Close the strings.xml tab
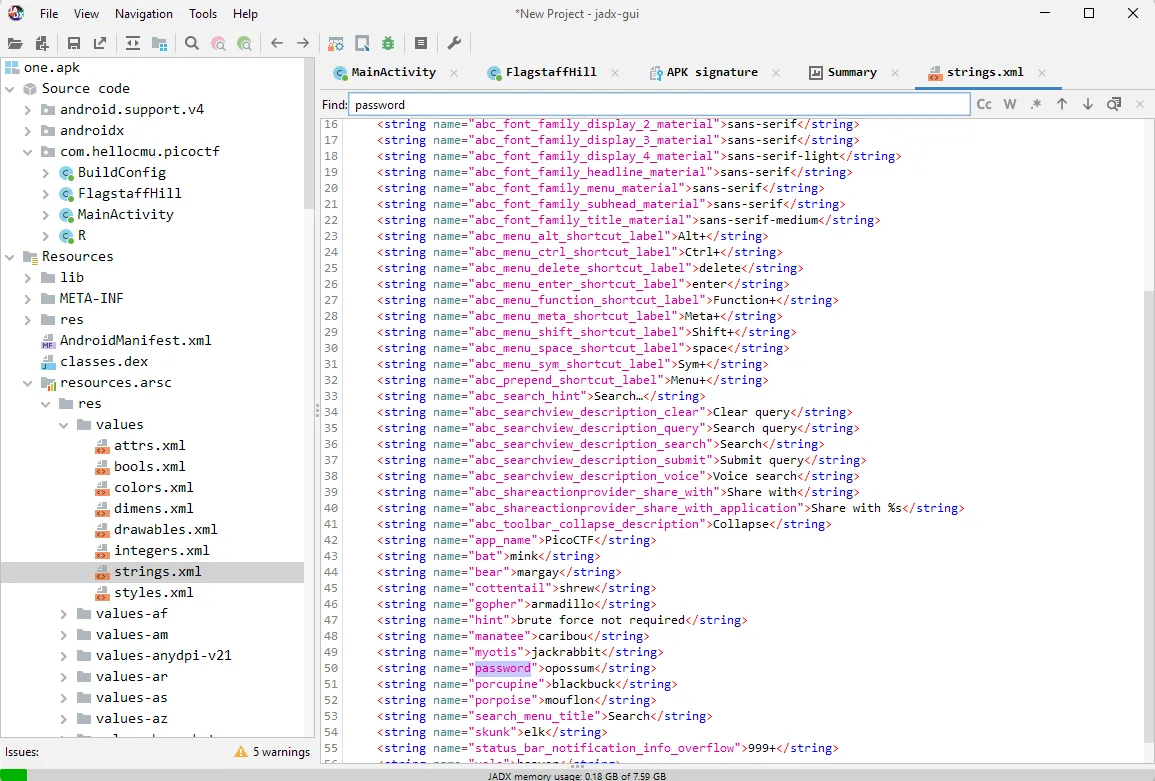The width and height of the screenshot is (1155, 781). [x=1042, y=72]
